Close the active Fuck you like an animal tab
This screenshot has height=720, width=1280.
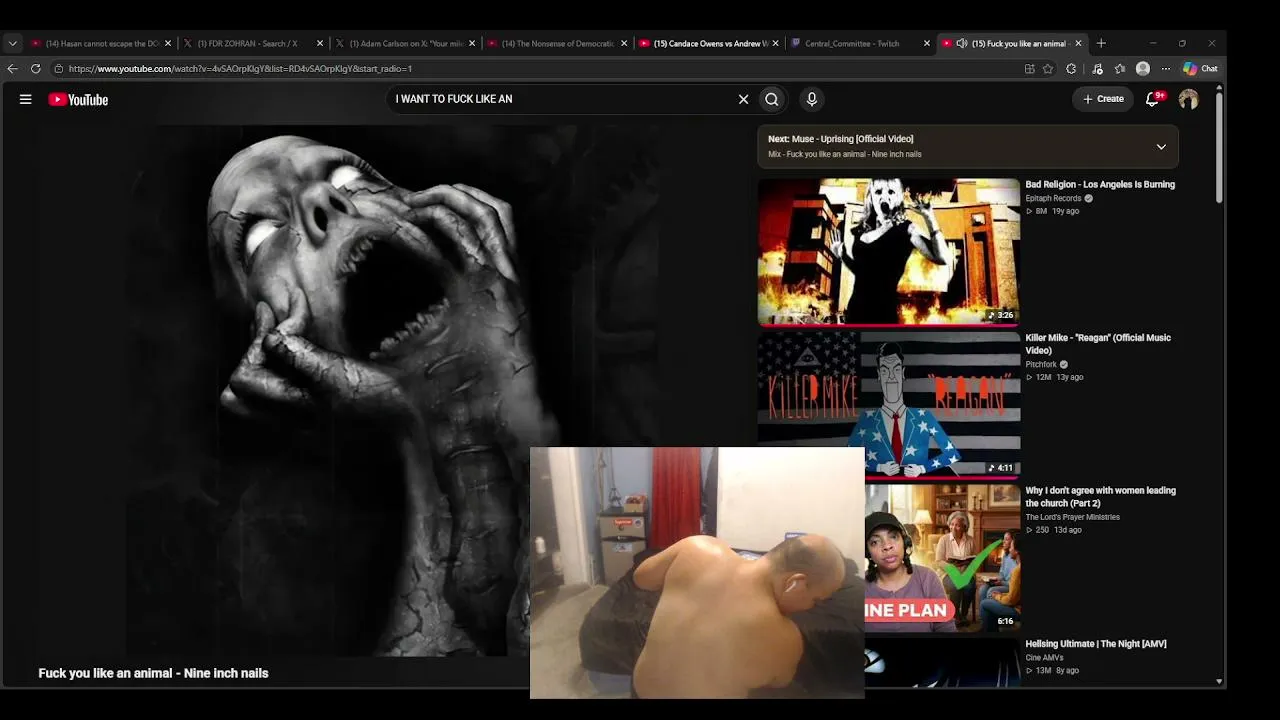[x=1078, y=43]
